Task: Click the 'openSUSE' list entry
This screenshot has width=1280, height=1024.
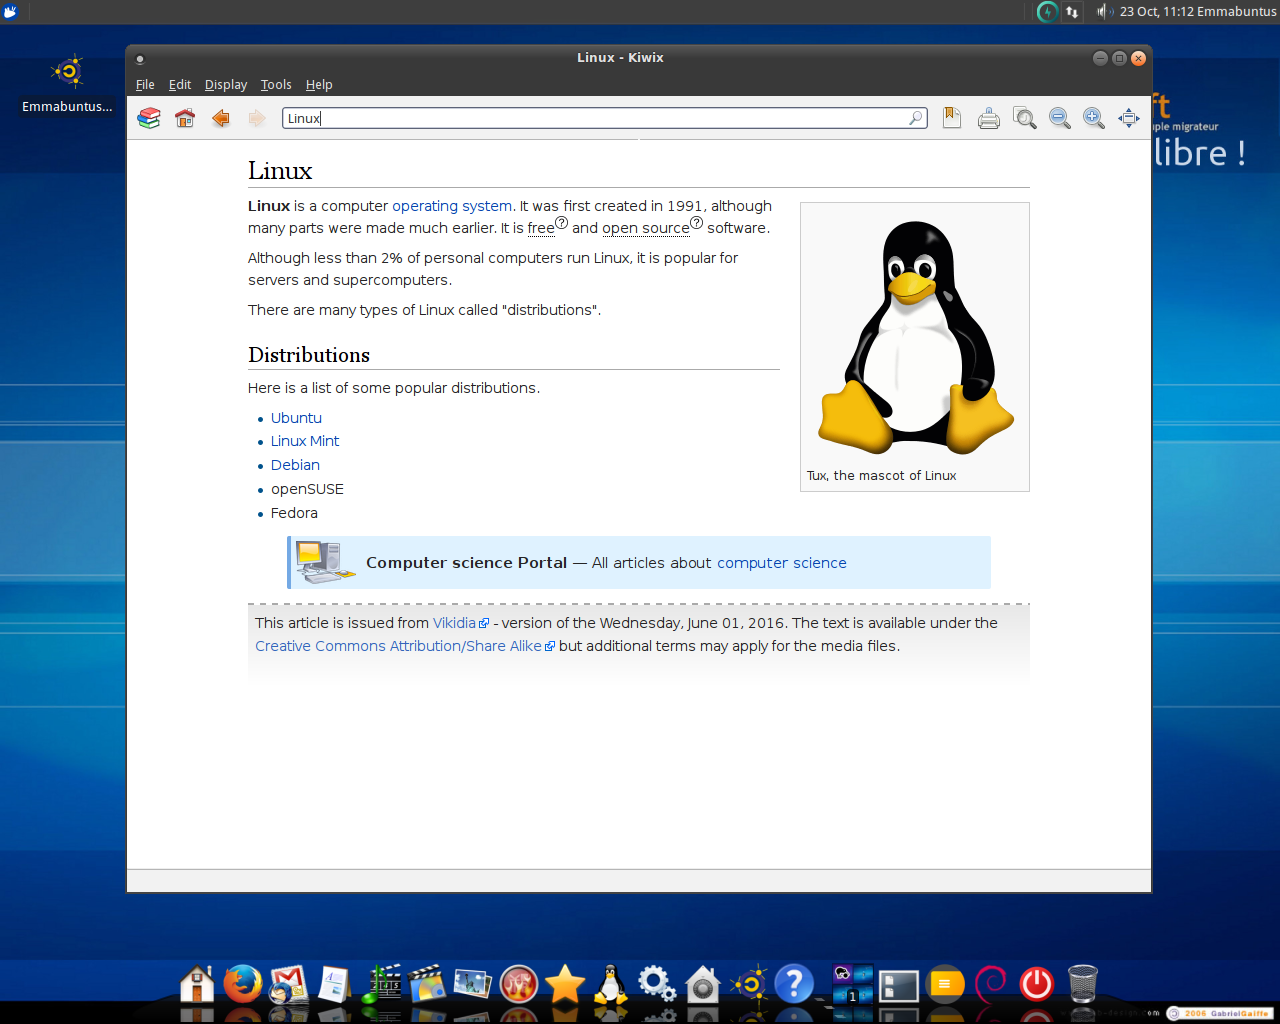Action: tap(307, 489)
